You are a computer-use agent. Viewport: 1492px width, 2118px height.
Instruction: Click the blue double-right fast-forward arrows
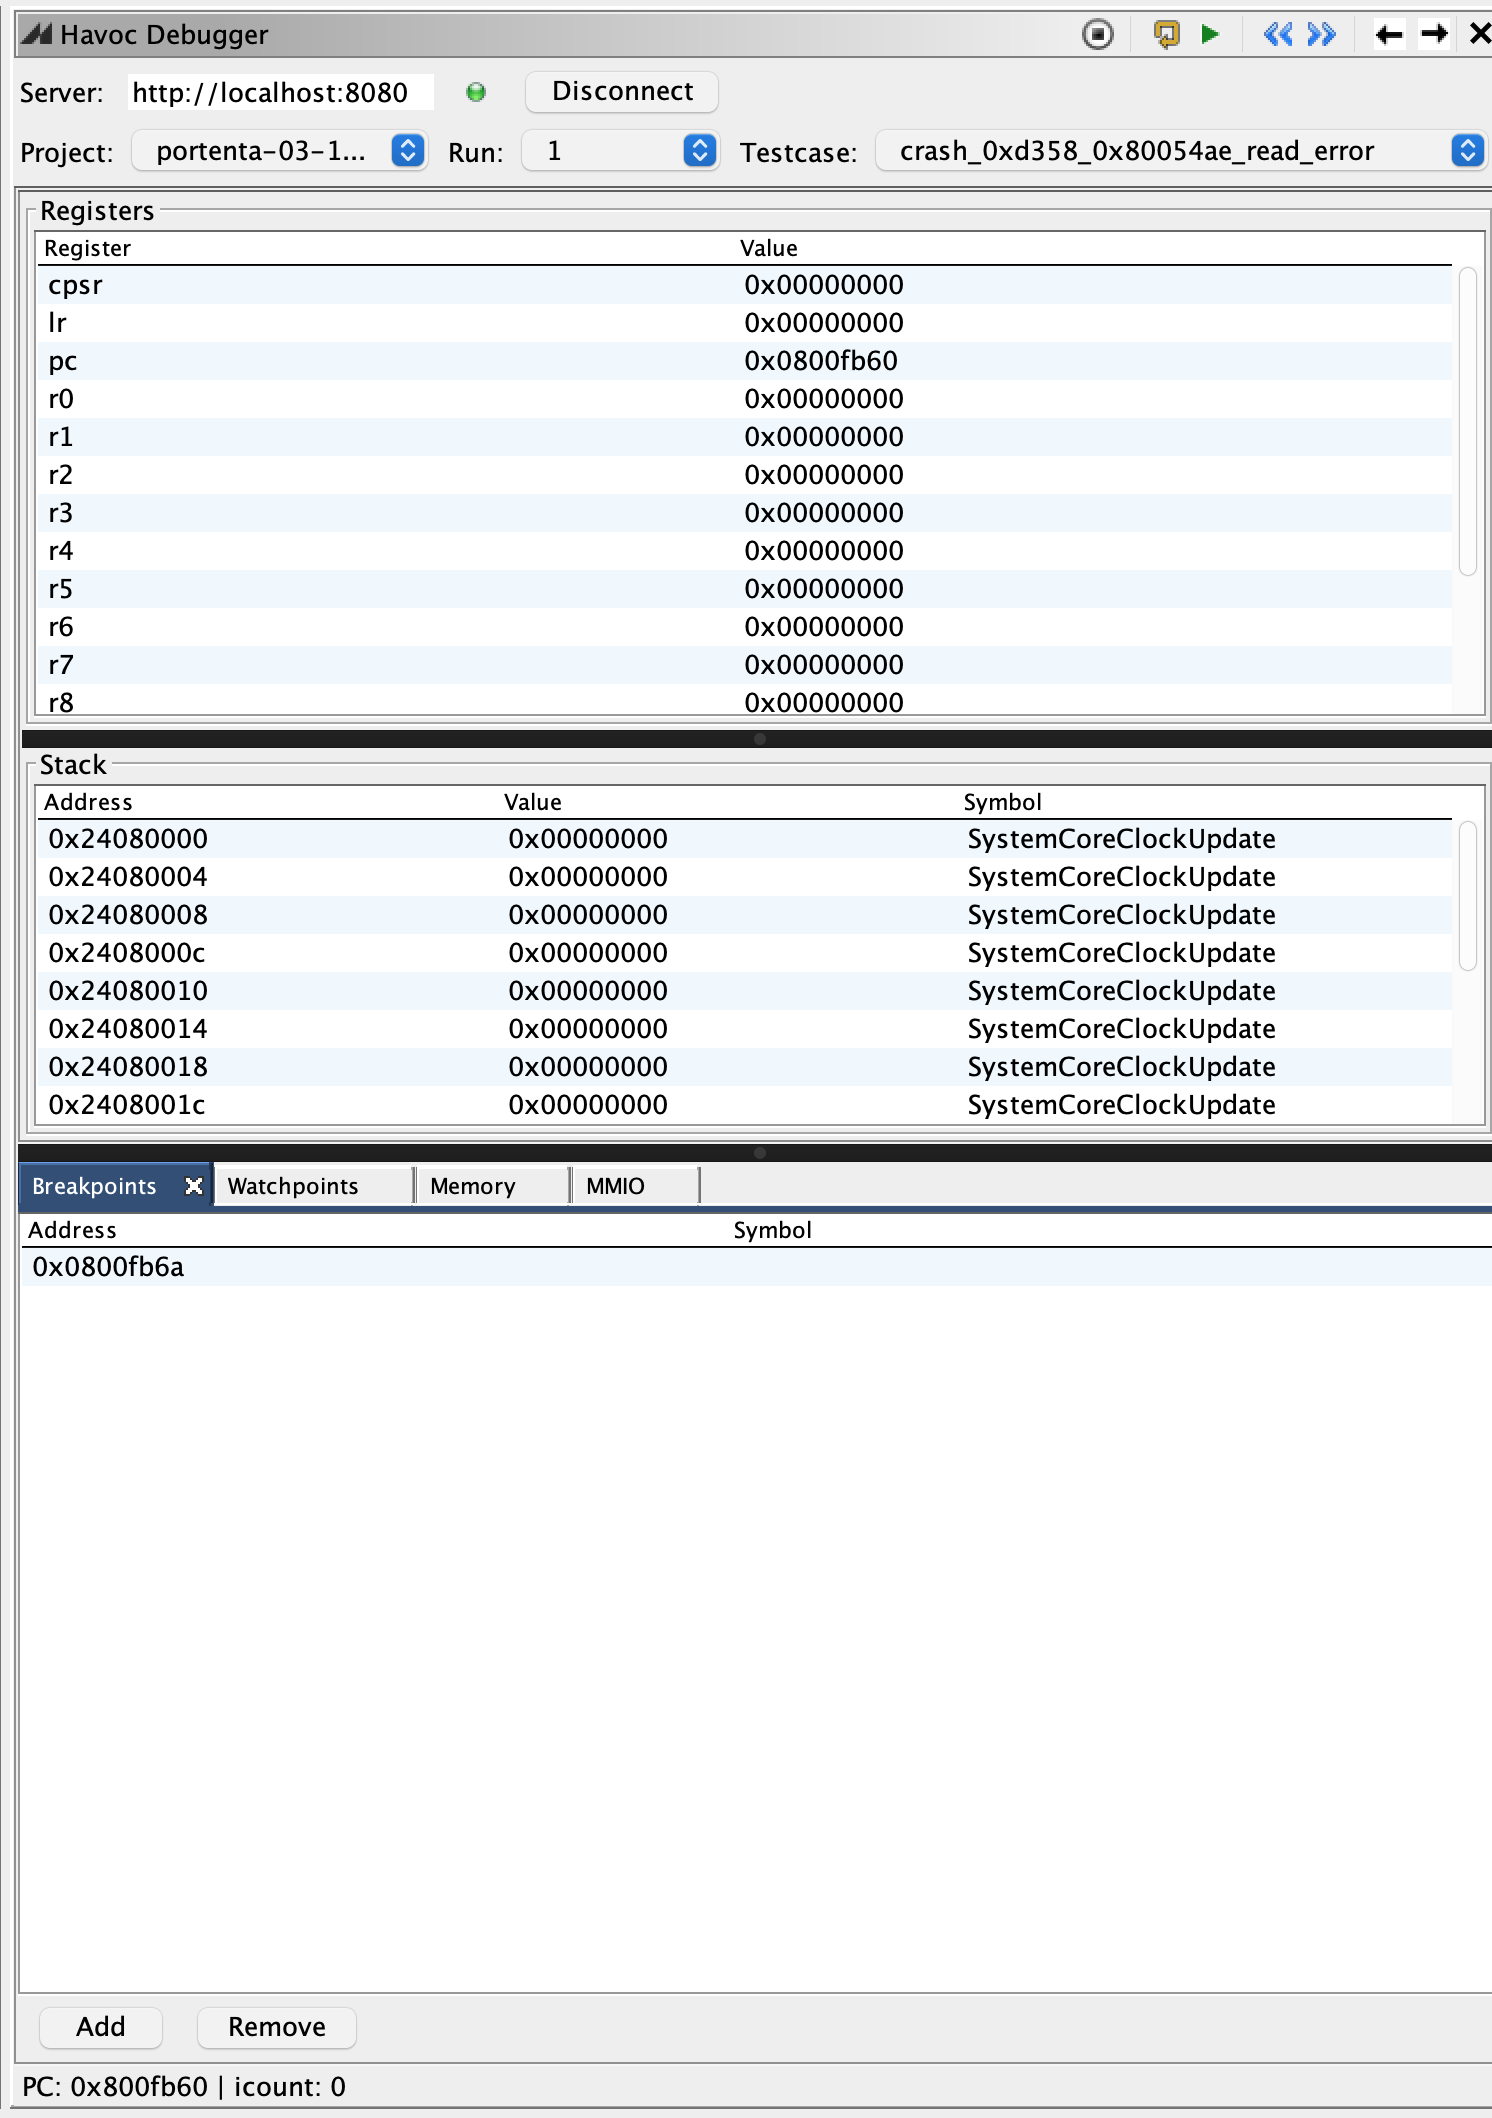pos(1321,35)
